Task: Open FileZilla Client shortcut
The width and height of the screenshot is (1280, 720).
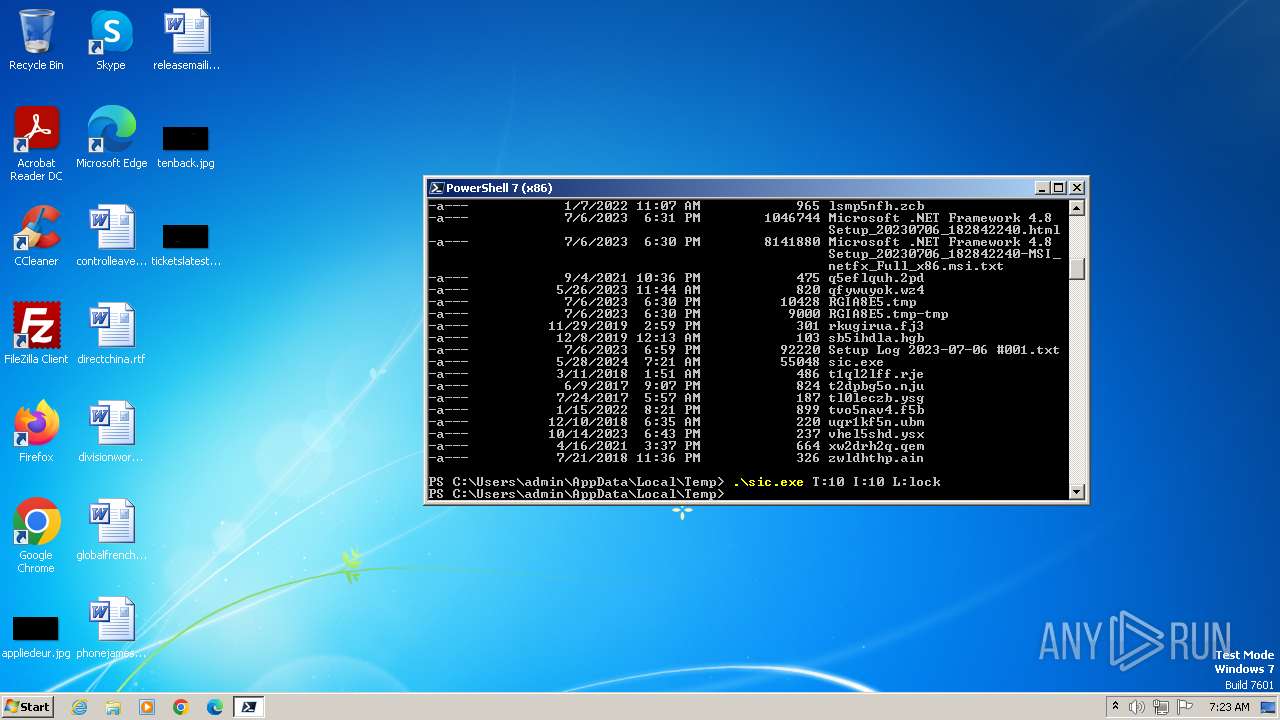Action: point(36,334)
